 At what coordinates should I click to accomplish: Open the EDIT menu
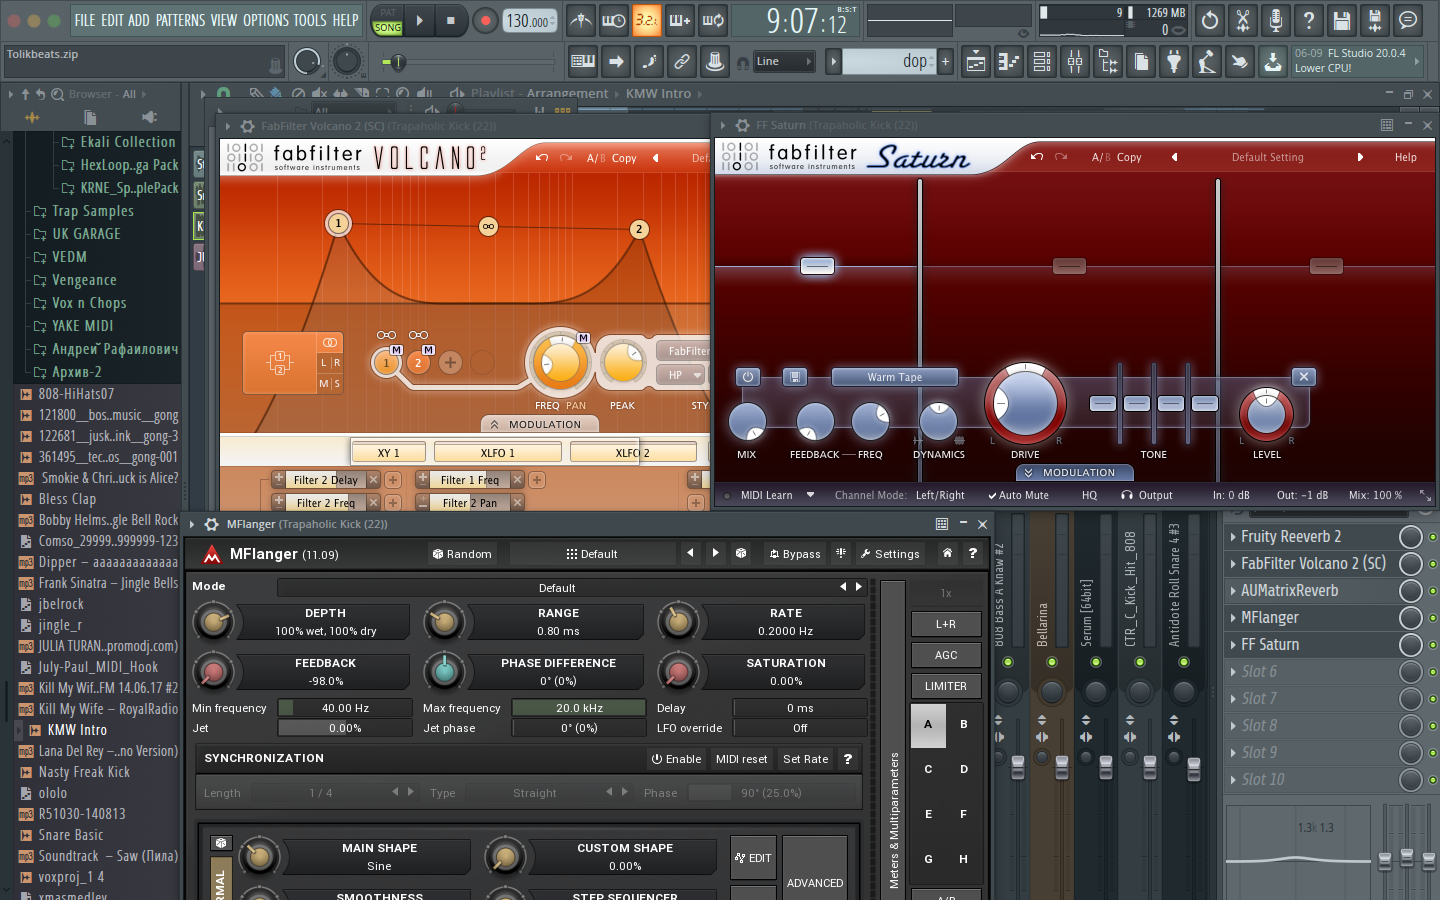tap(112, 20)
